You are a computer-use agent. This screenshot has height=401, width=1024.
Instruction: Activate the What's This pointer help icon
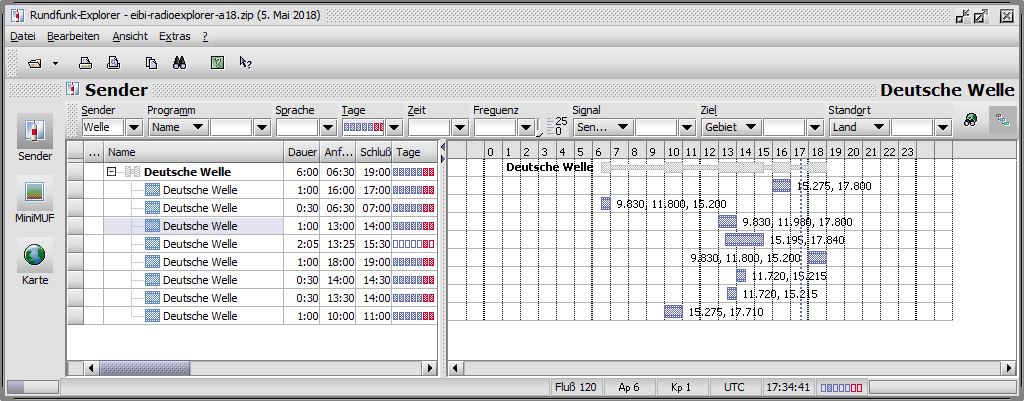[245, 63]
